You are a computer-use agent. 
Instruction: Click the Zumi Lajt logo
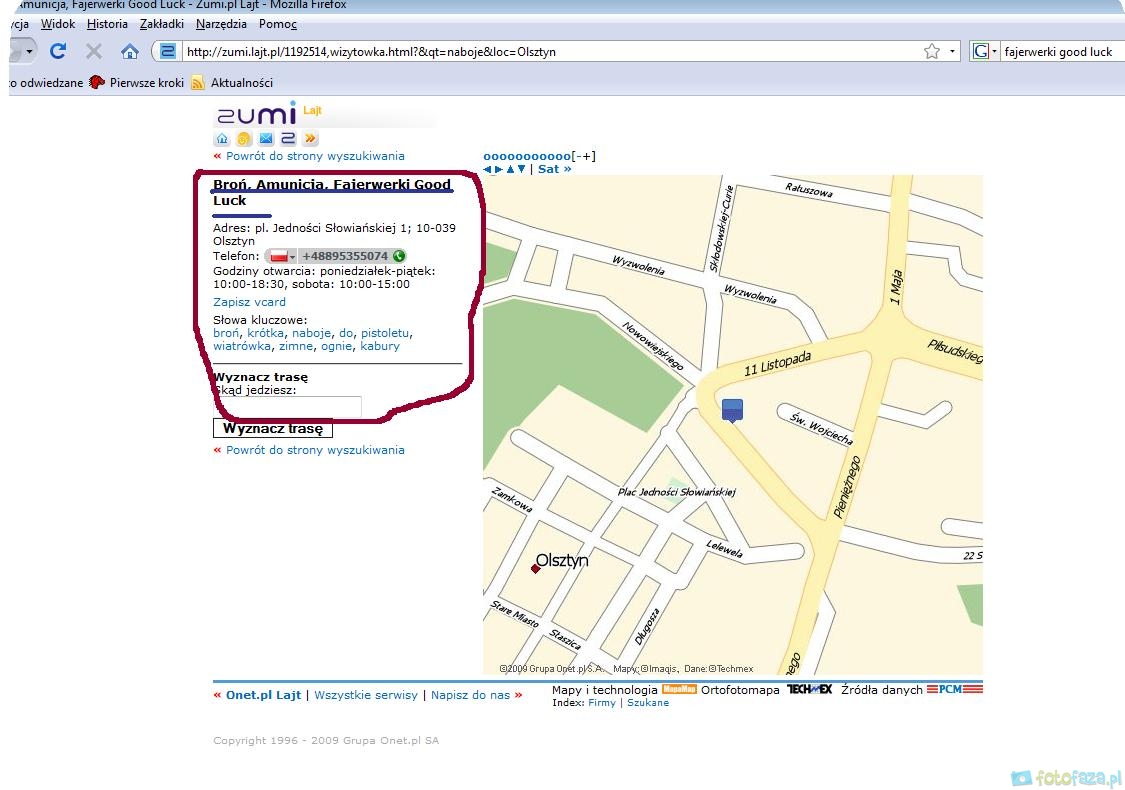click(x=269, y=113)
